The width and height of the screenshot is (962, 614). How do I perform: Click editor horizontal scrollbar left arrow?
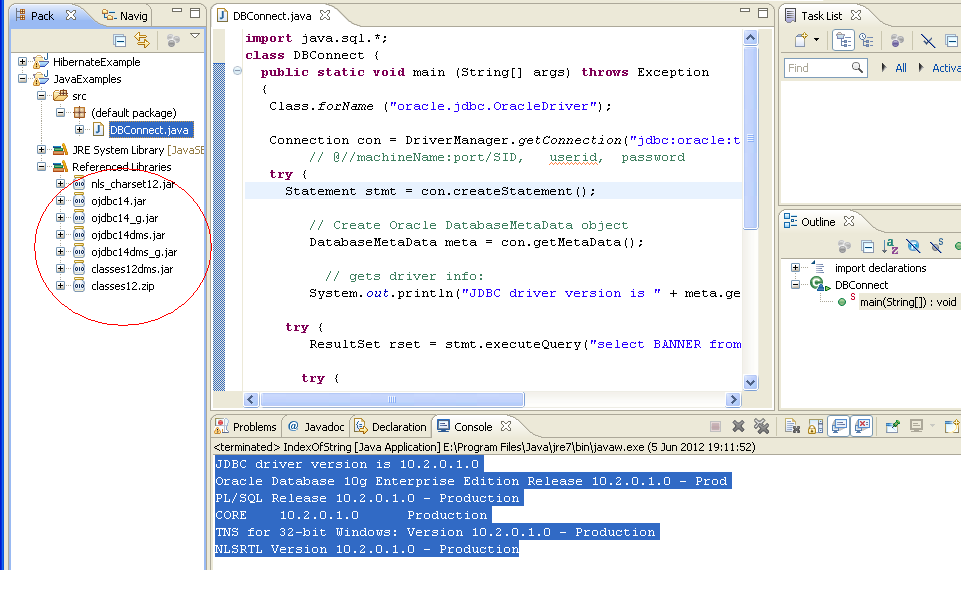[250, 399]
